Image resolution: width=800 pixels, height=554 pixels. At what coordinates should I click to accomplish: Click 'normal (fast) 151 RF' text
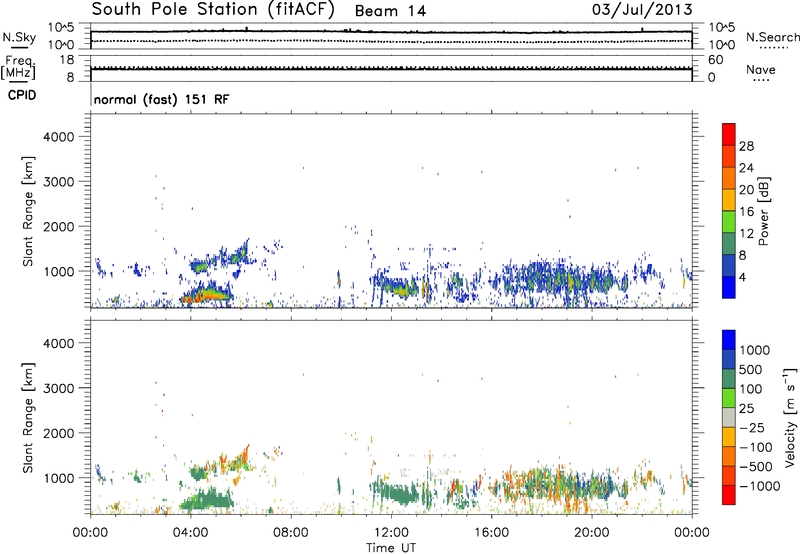(162, 99)
